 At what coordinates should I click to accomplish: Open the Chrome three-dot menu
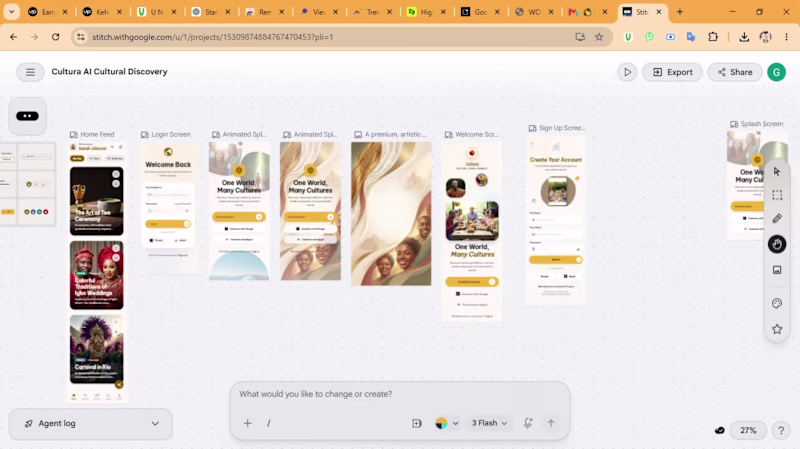(x=786, y=37)
